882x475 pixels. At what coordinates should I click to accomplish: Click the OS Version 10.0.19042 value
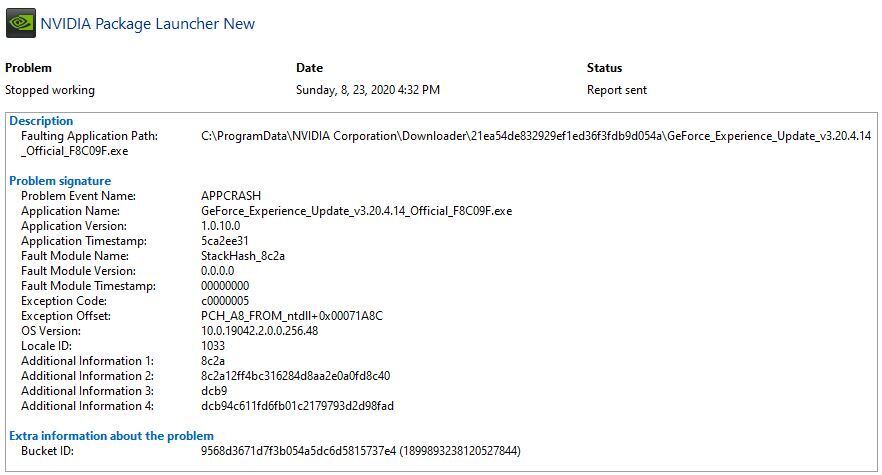tap(259, 331)
